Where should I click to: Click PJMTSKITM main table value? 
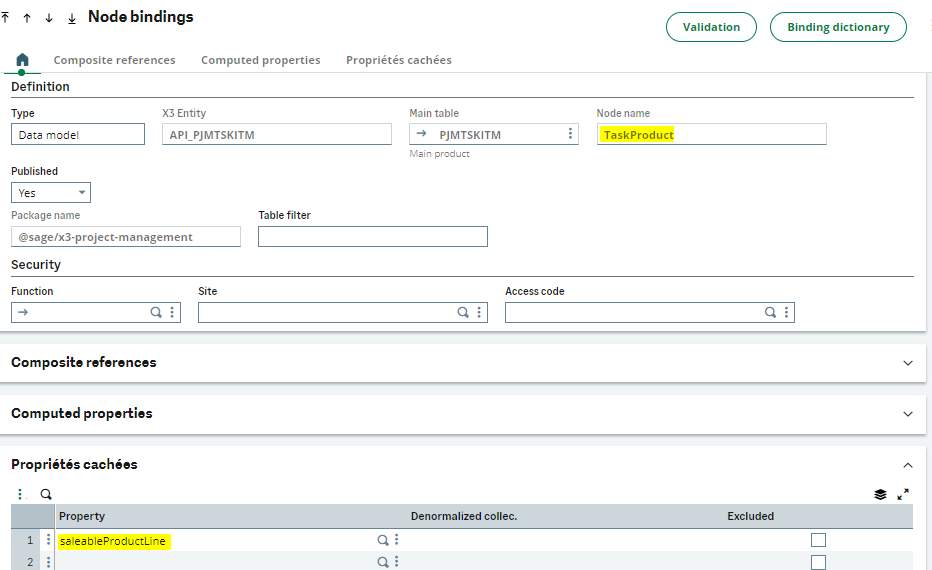[x=470, y=135]
